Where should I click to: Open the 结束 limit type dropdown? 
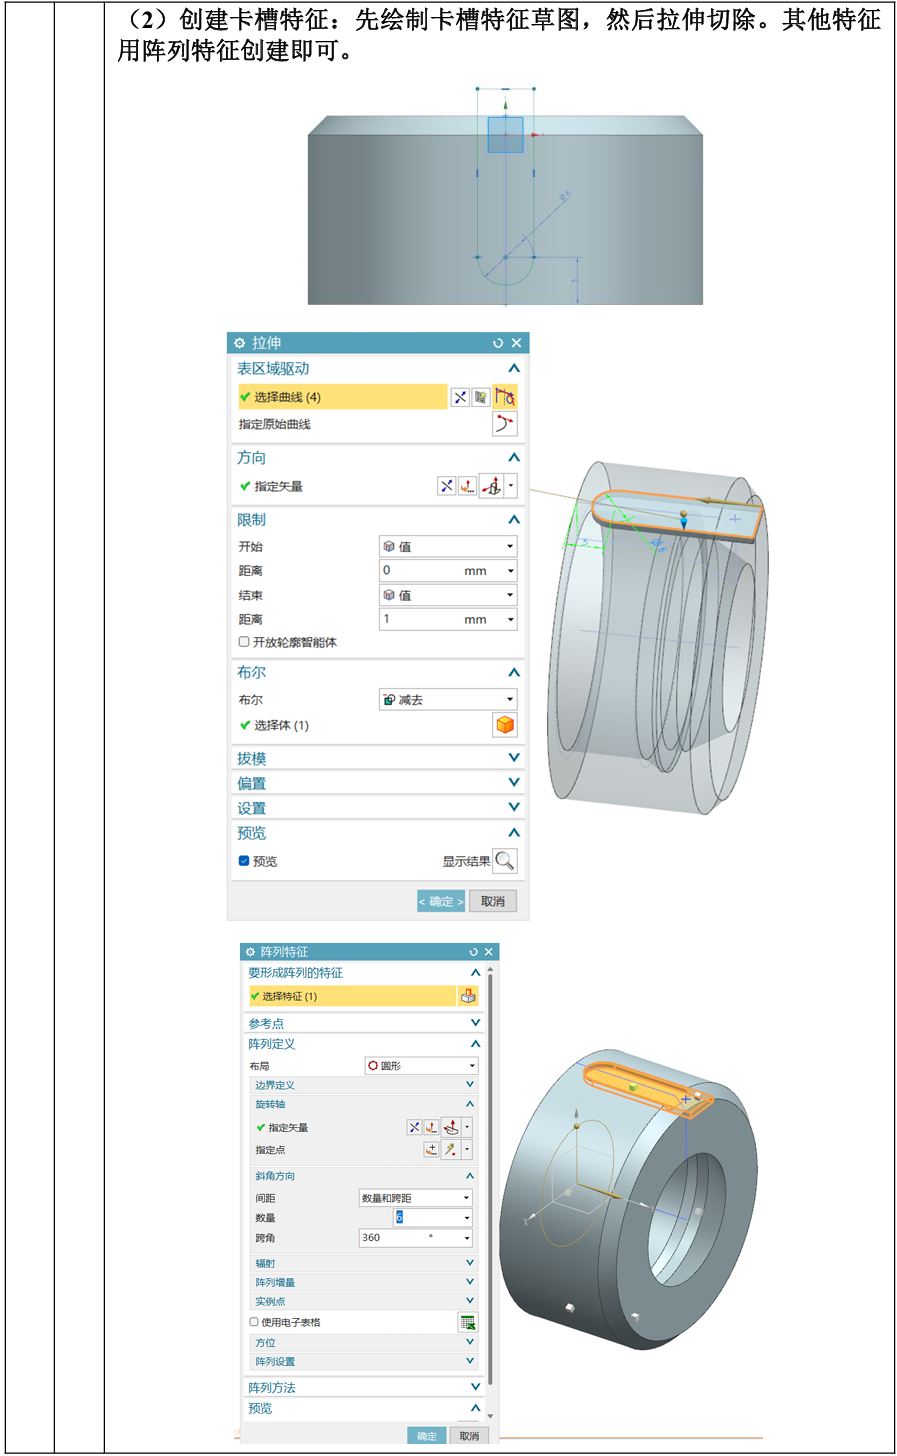[448, 595]
